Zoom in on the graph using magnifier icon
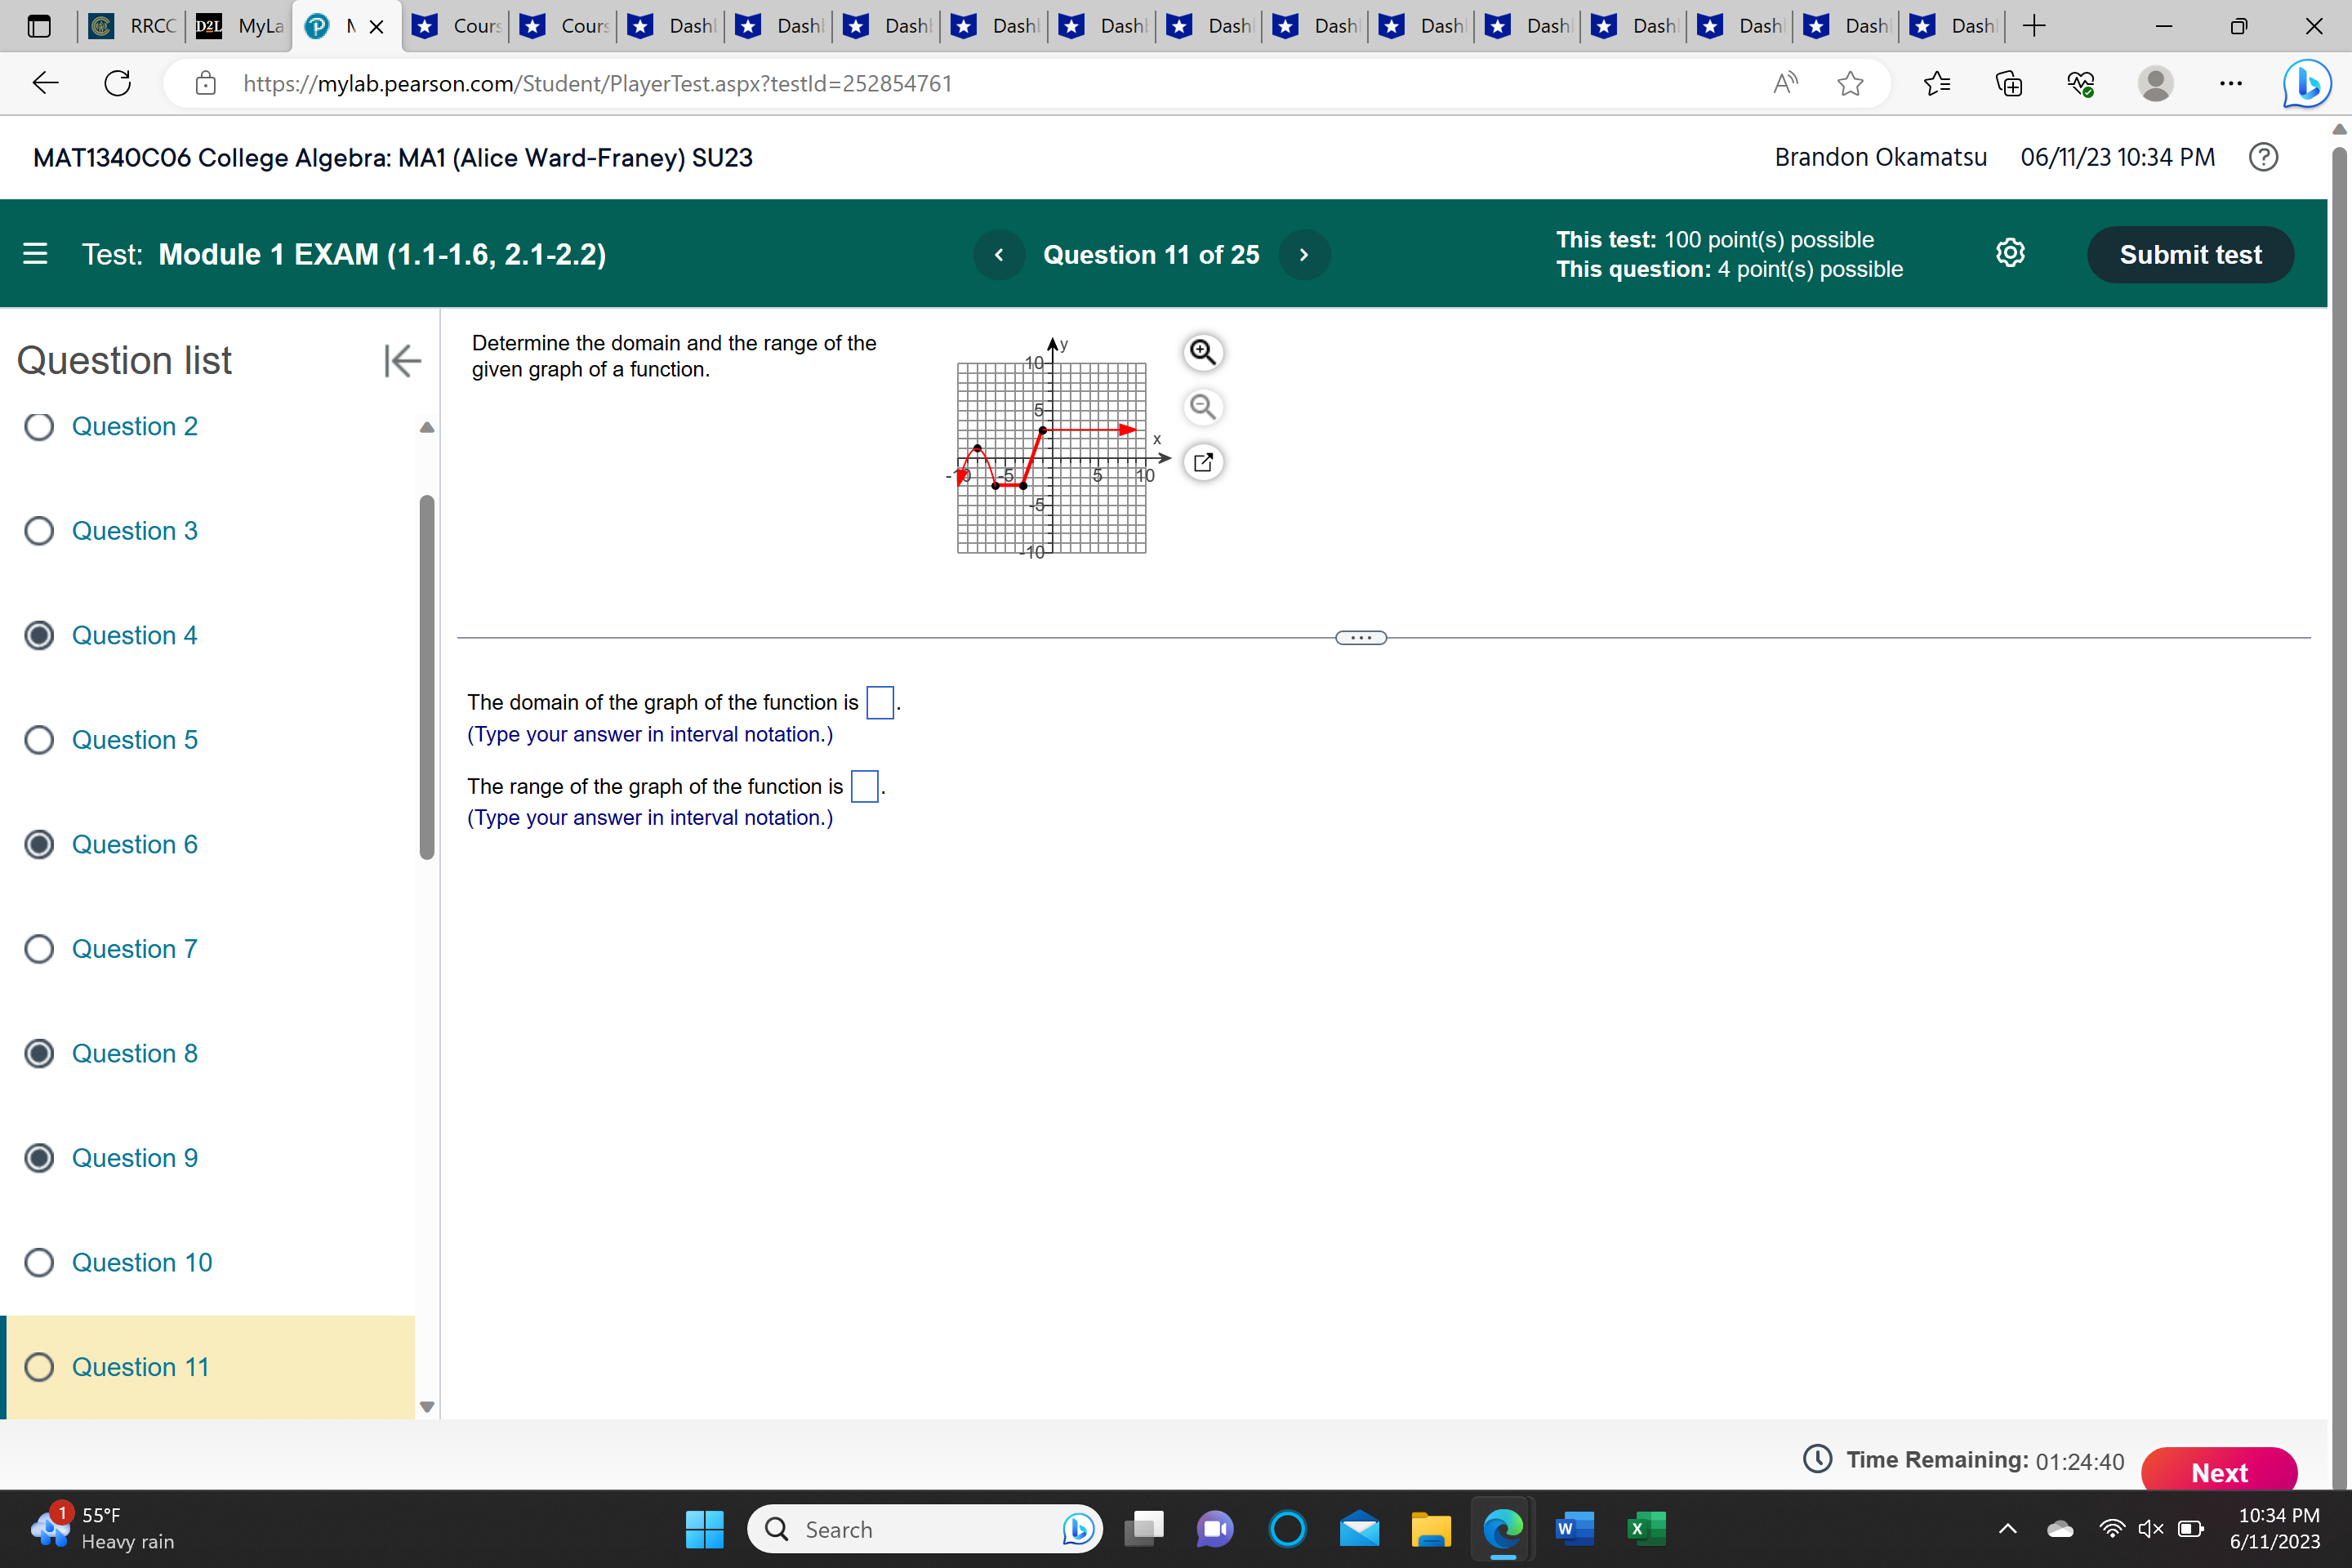The height and width of the screenshot is (1568, 2352). pyautogui.click(x=1203, y=352)
